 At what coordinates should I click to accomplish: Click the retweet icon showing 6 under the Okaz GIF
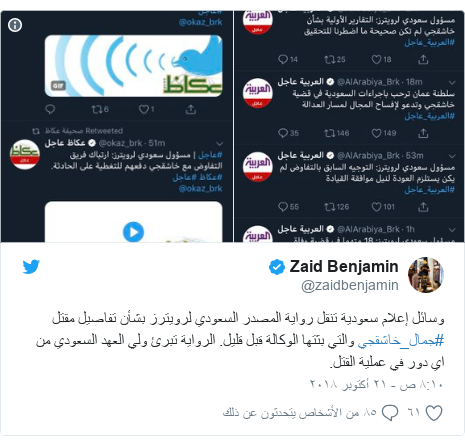(x=97, y=109)
